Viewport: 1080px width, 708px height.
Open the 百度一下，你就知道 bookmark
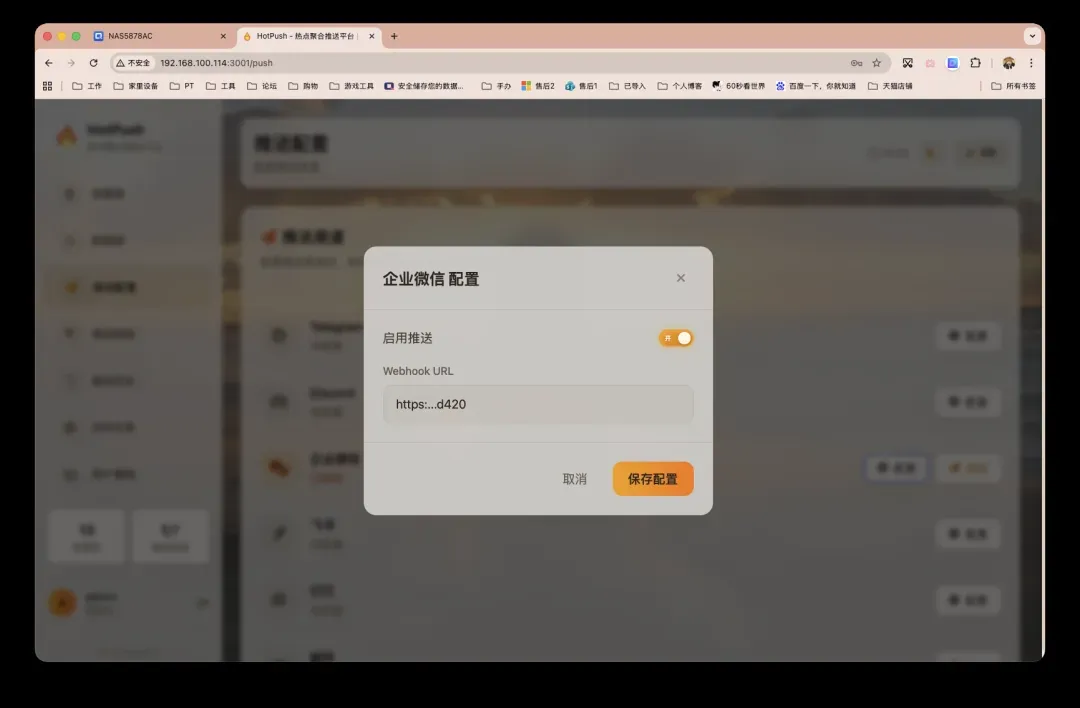click(815, 86)
